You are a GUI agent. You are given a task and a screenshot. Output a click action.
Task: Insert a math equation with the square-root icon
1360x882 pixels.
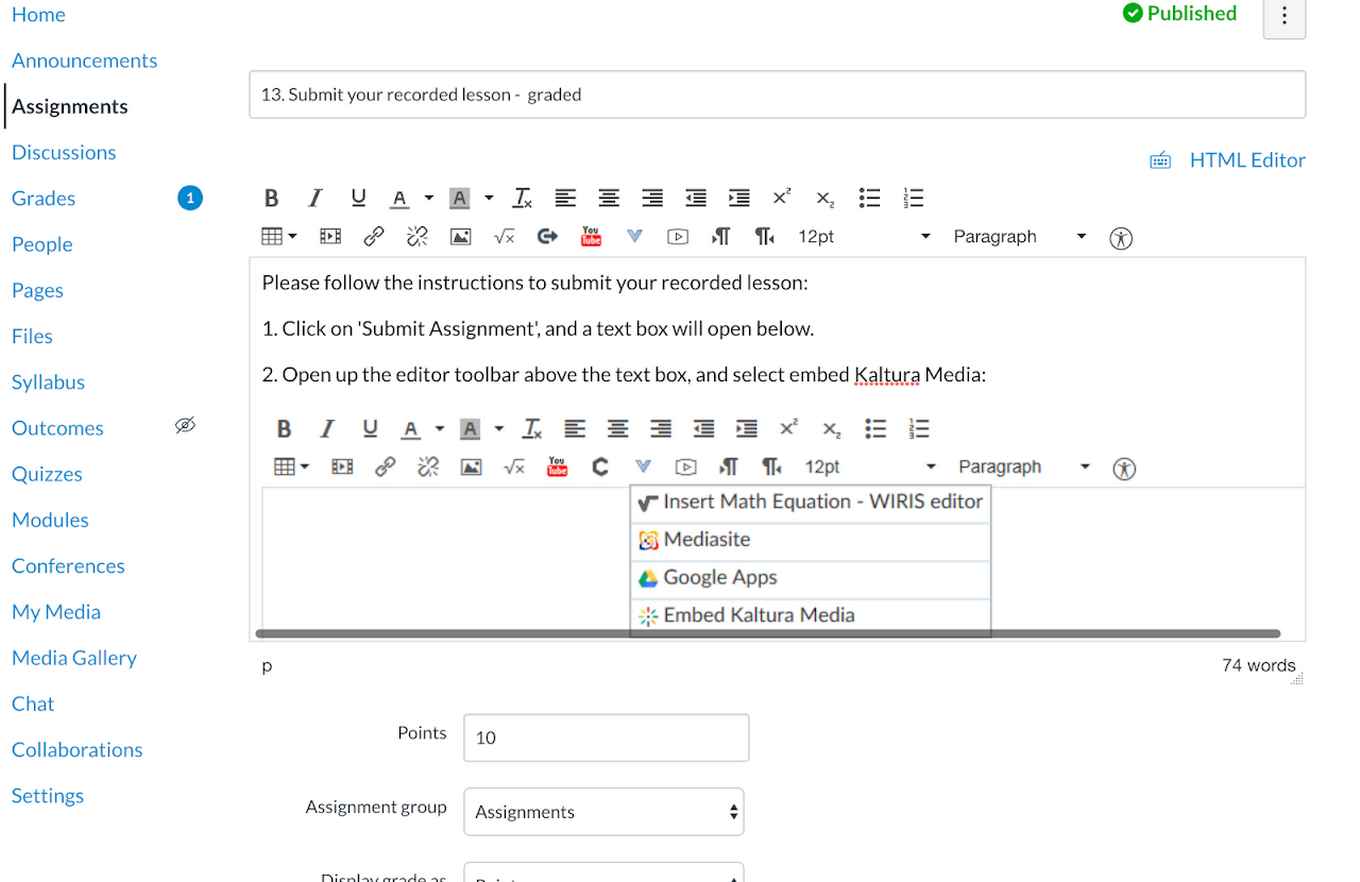(503, 236)
